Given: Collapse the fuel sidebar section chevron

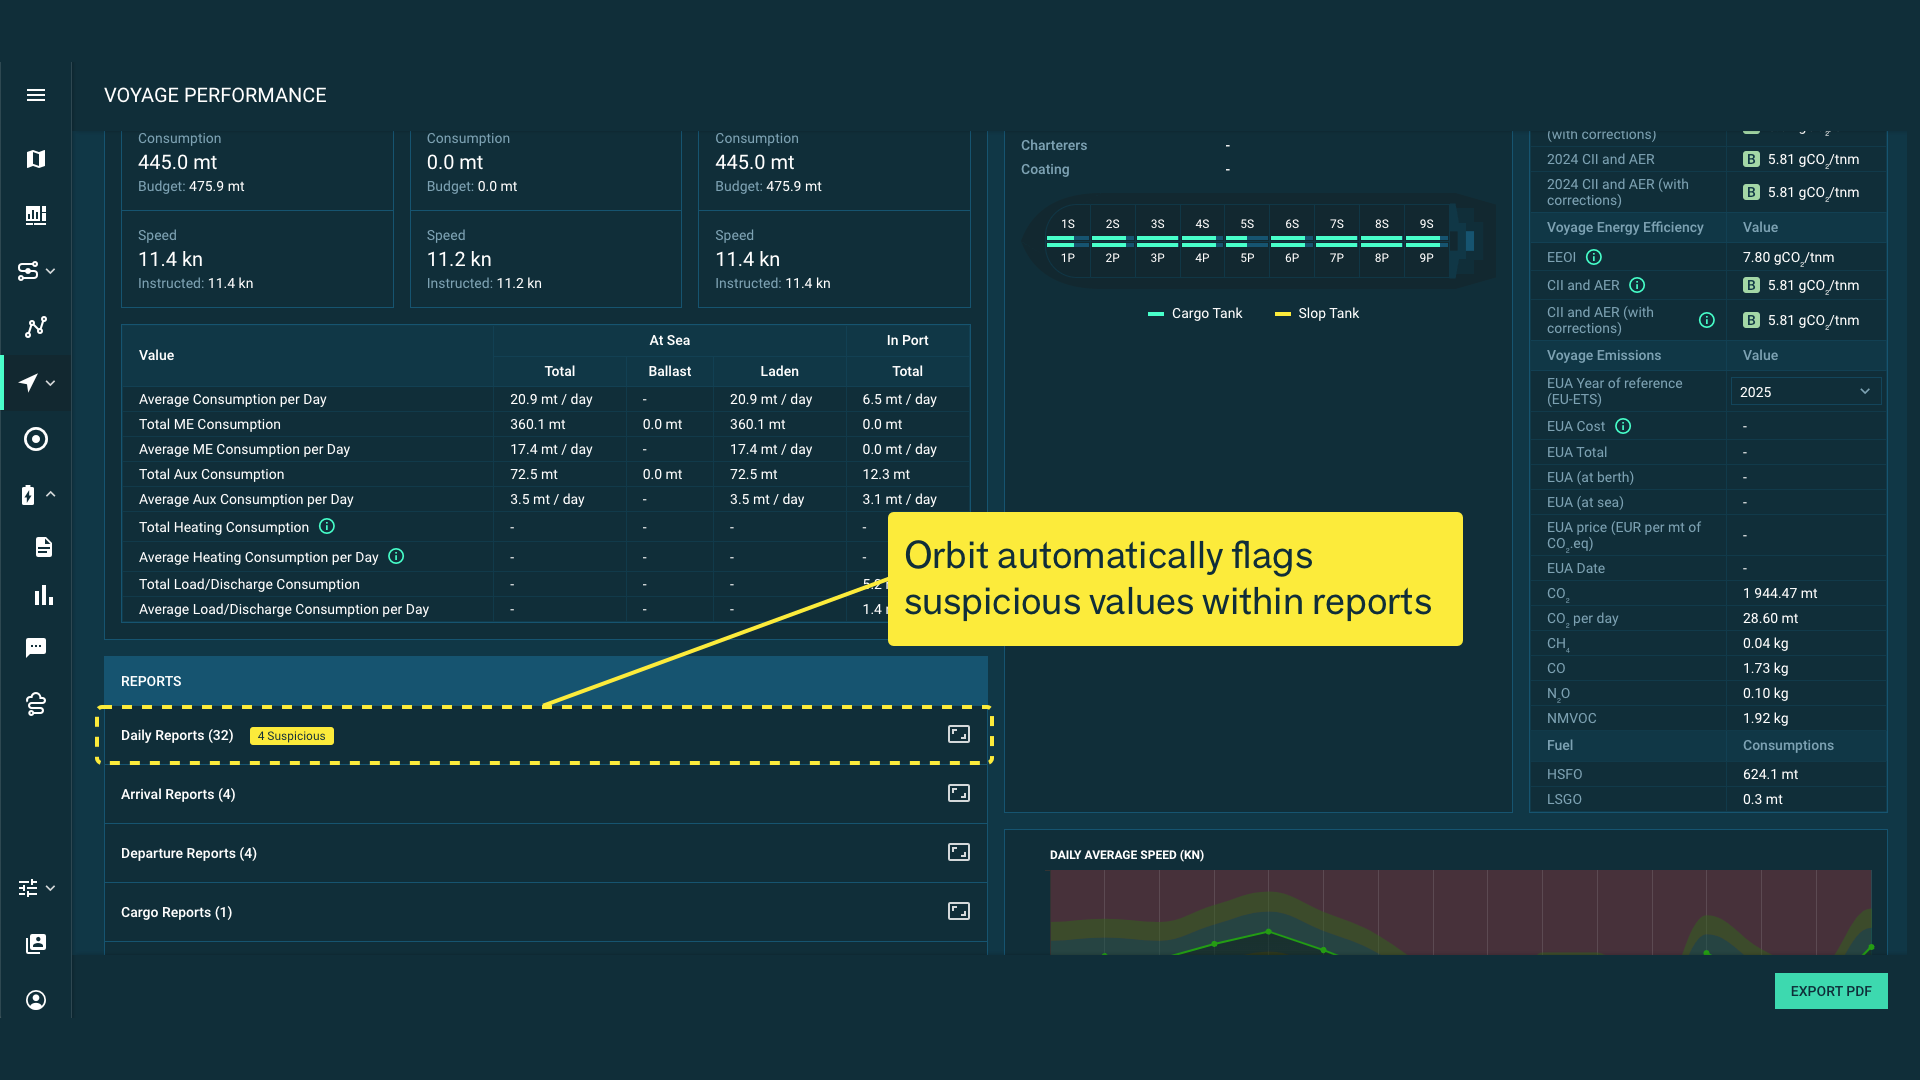Looking at the screenshot, I should 50,494.
